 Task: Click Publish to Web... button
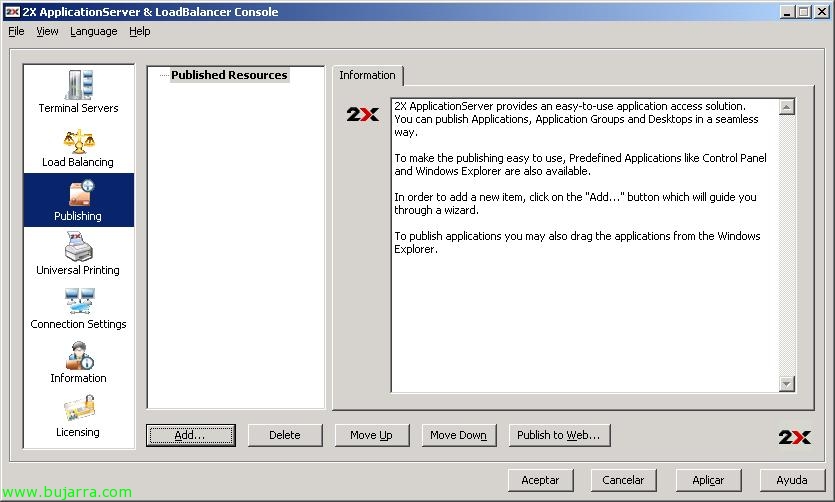point(559,435)
